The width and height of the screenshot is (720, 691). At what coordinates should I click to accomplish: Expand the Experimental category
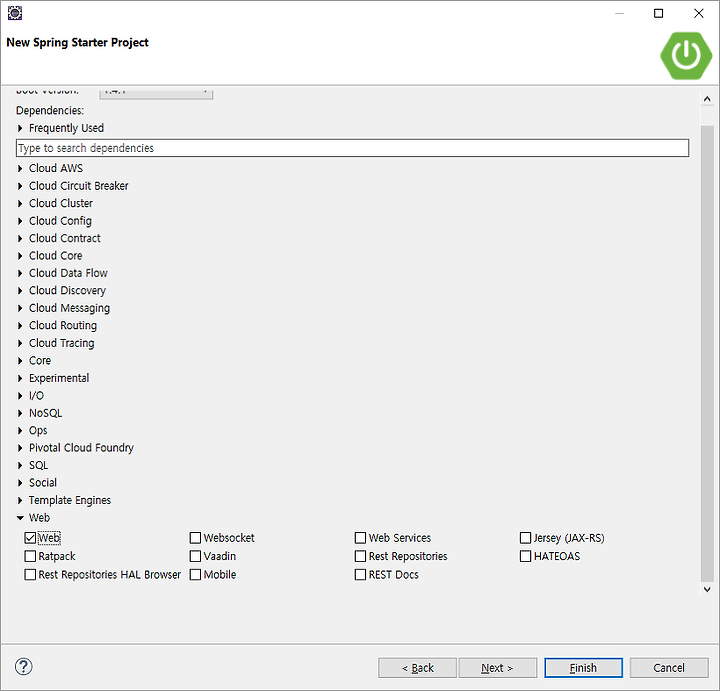pos(20,378)
